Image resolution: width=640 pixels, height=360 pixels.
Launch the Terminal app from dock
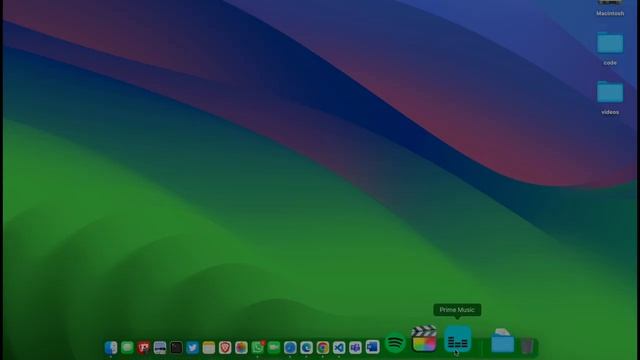(x=176, y=347)
